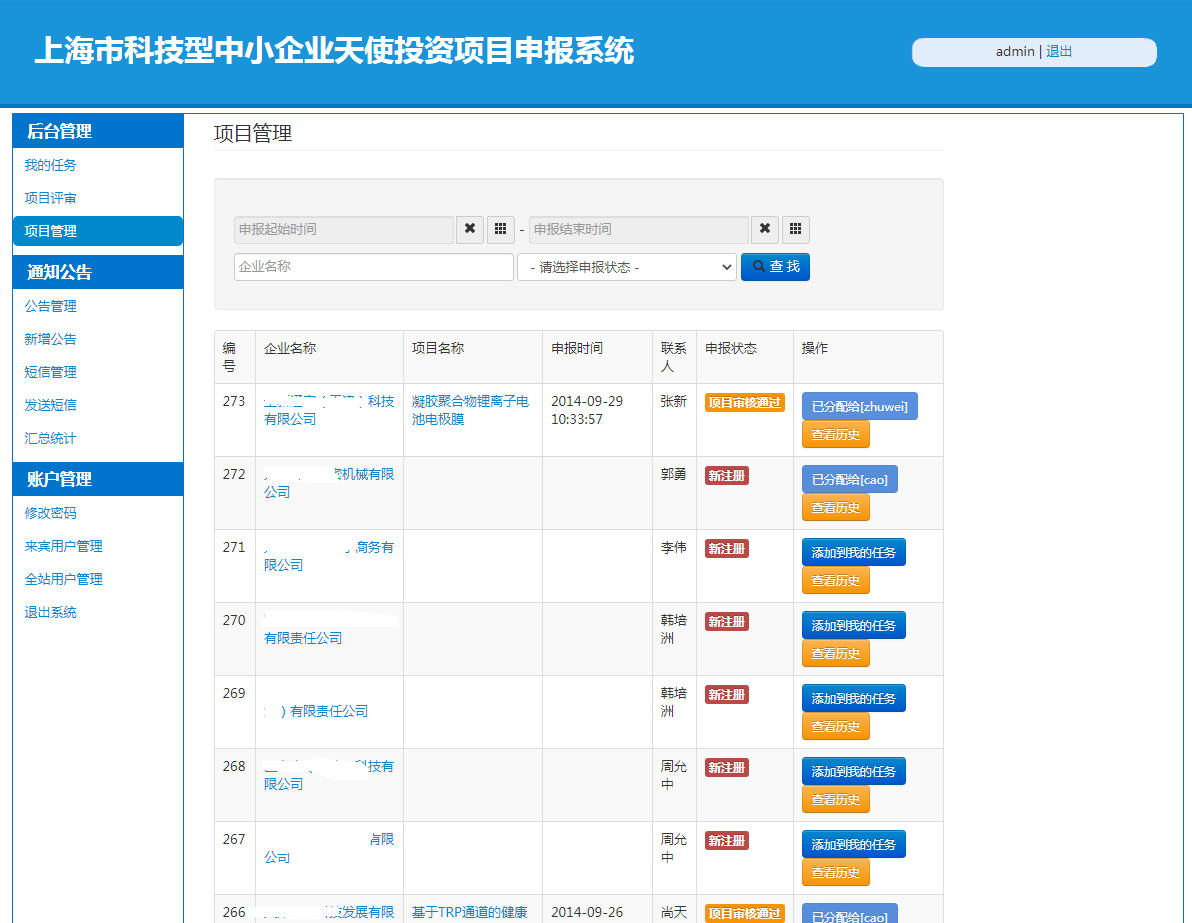The image size is (1192, 923).
Task: Select 汇总统计 from the sidebar
Action: coord(51,438)
